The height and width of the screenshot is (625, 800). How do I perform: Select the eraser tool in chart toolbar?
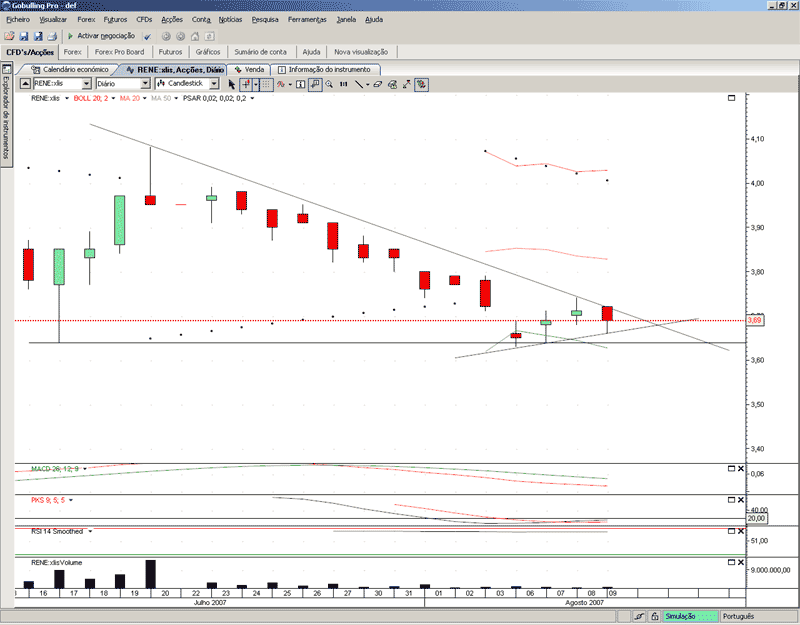tap(378, 84)
